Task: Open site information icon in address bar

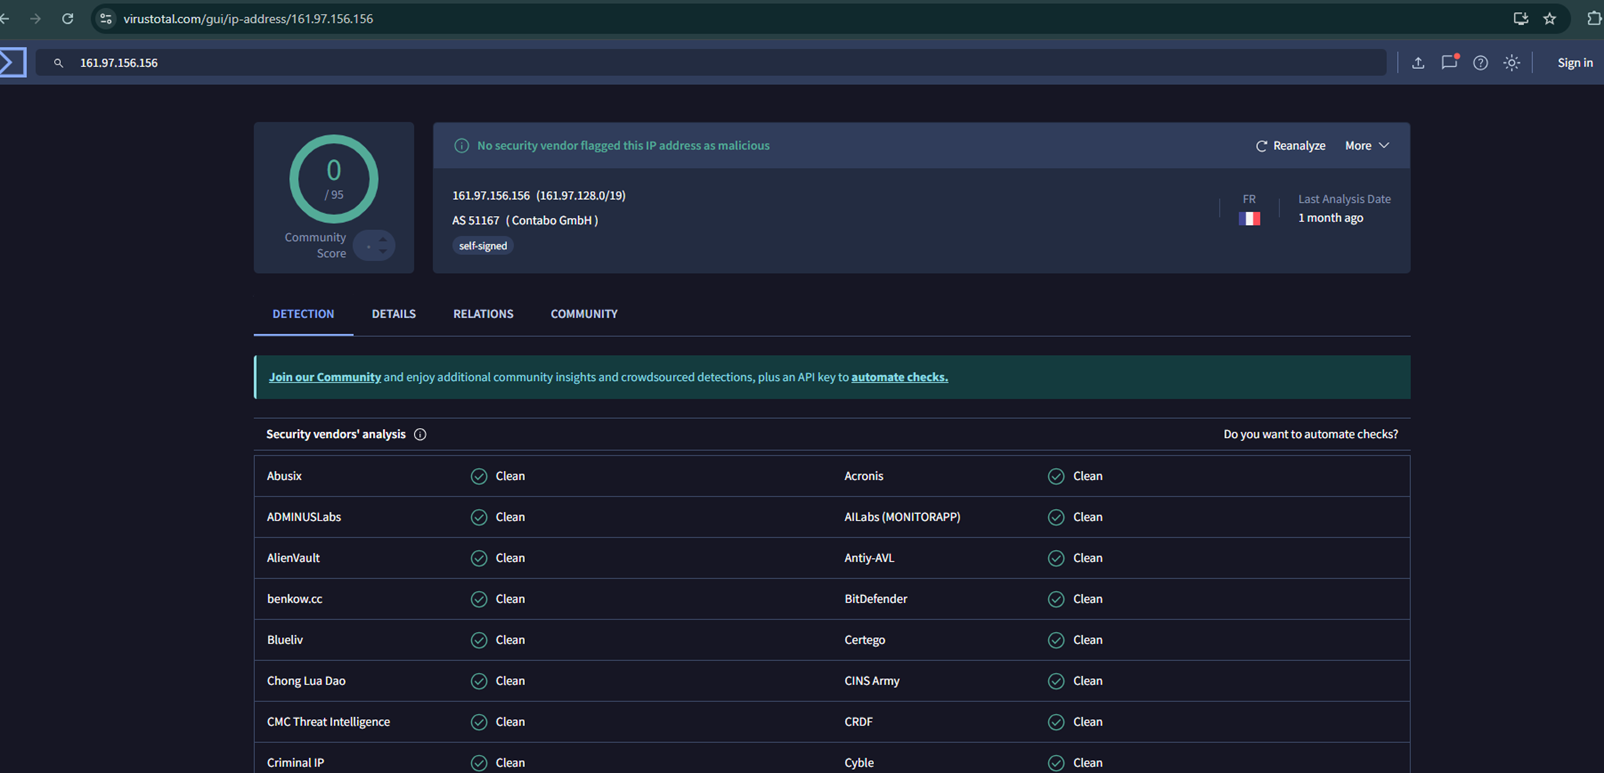Action: click(106, 19)
